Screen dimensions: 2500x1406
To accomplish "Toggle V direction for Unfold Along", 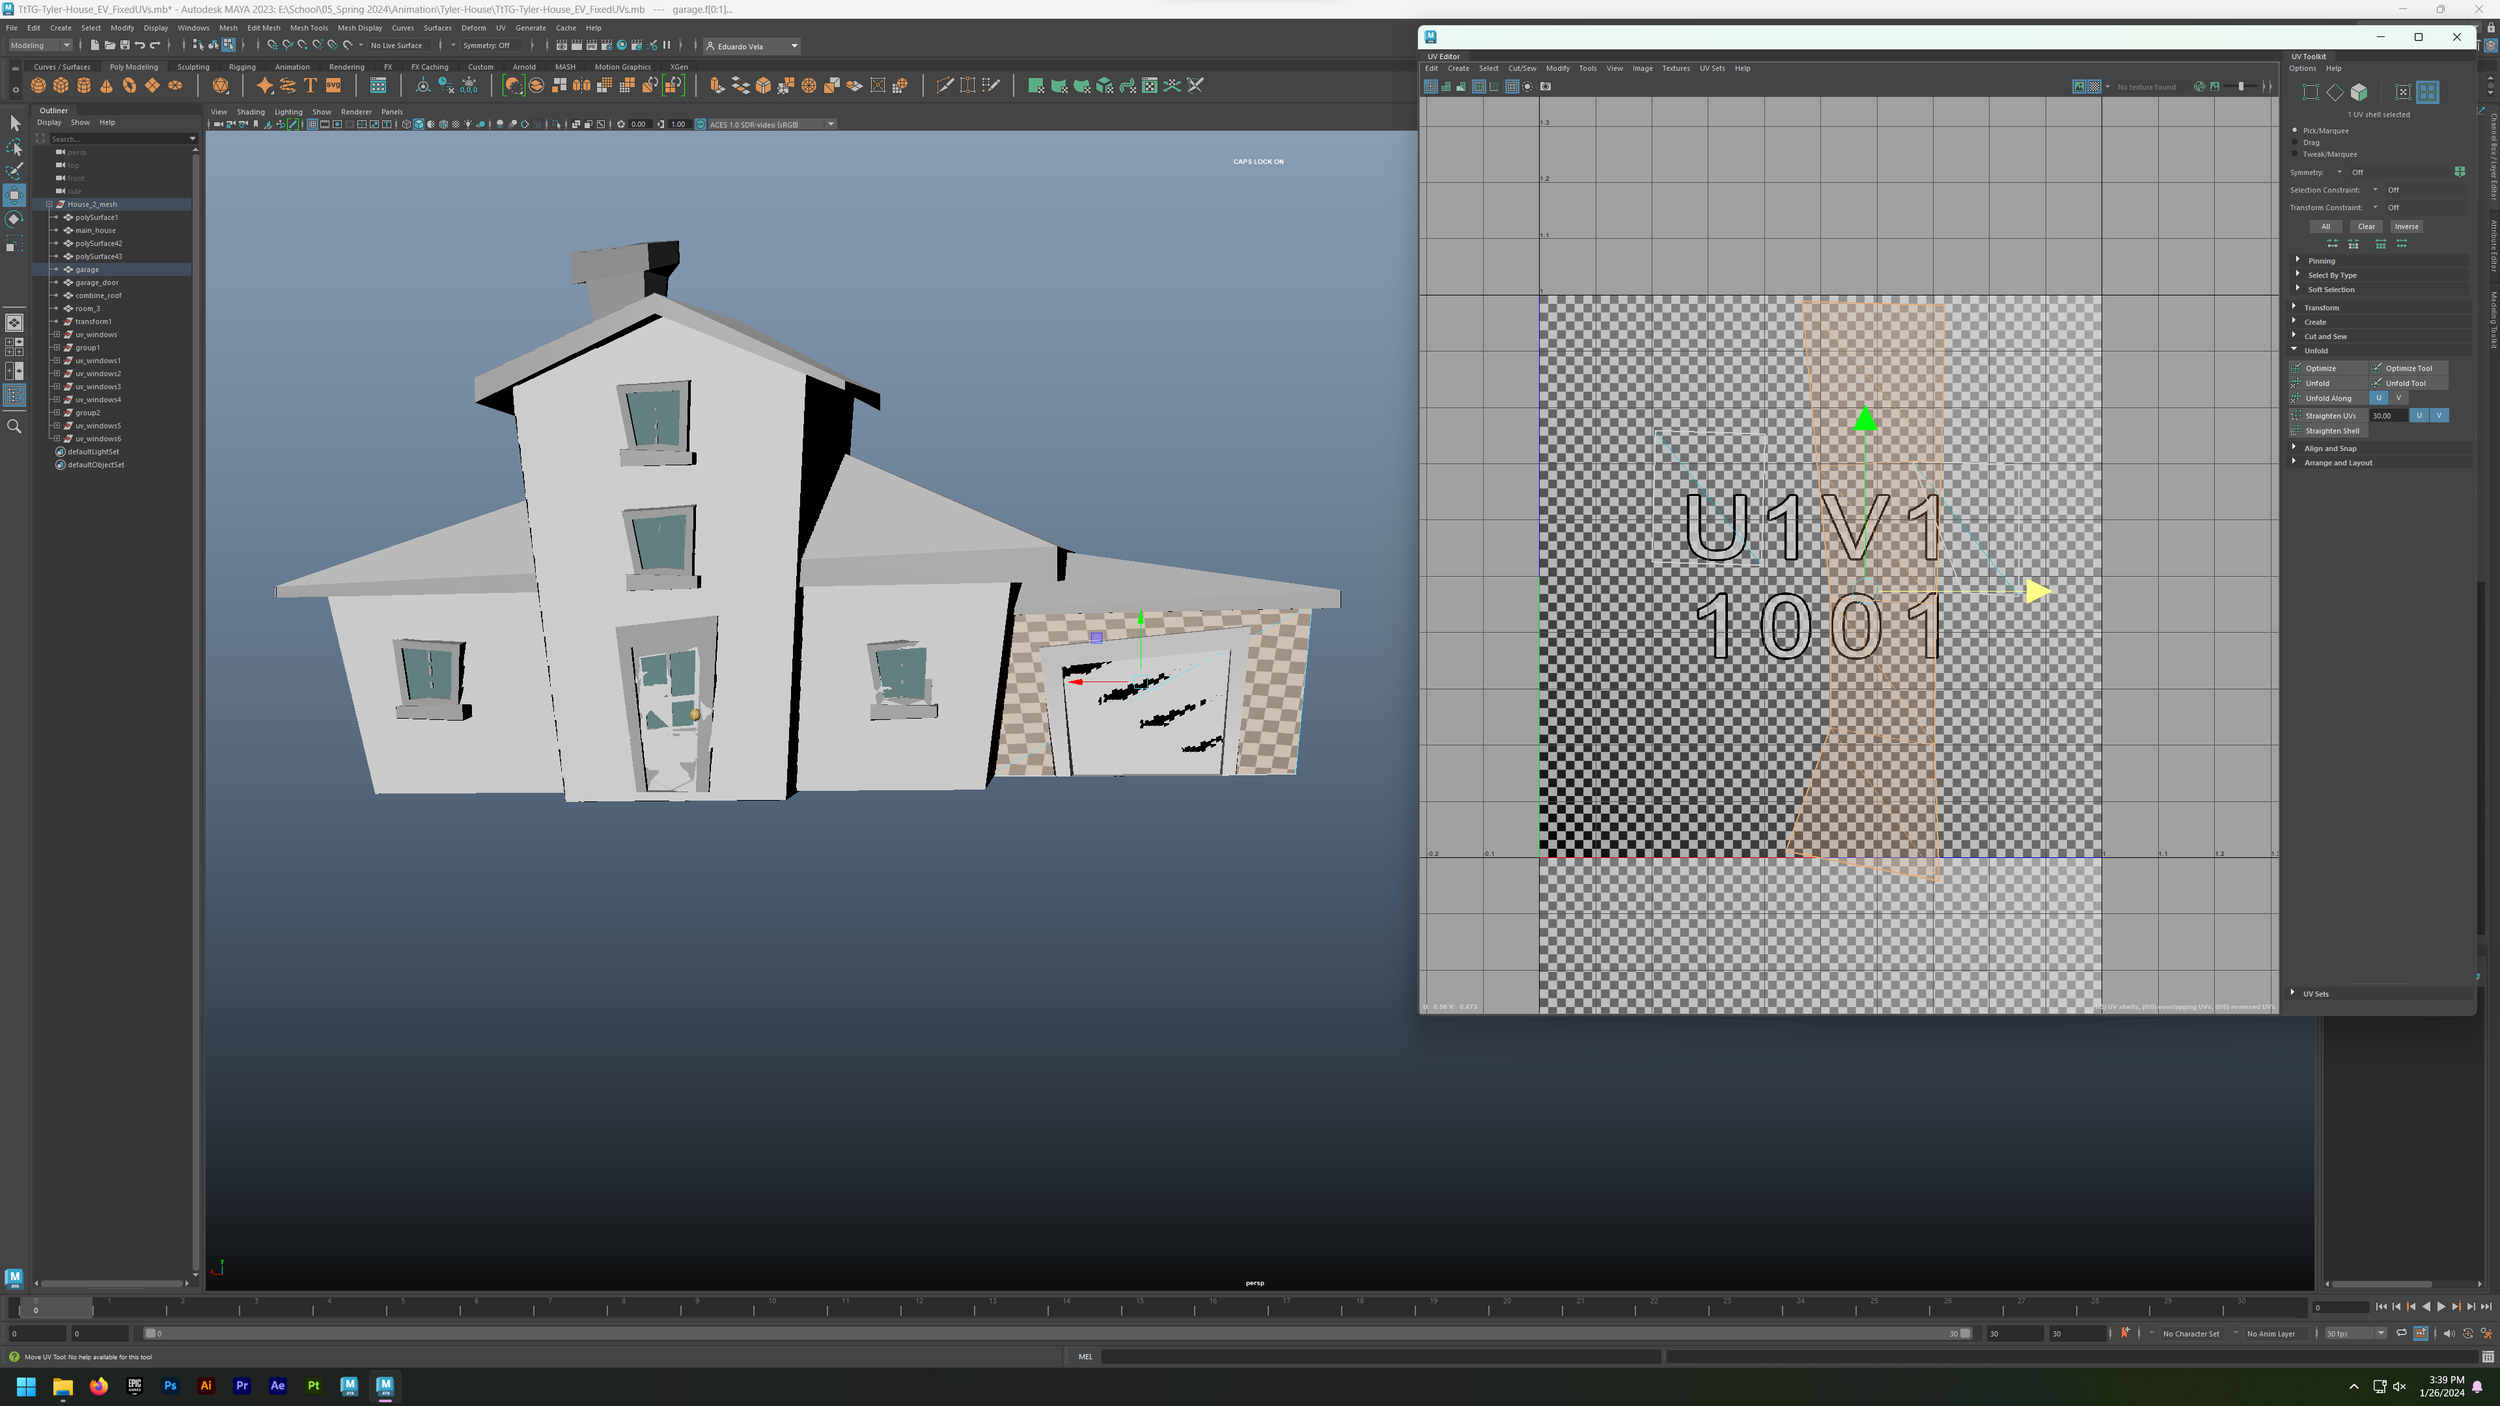I will click(x=2398, y=398).
